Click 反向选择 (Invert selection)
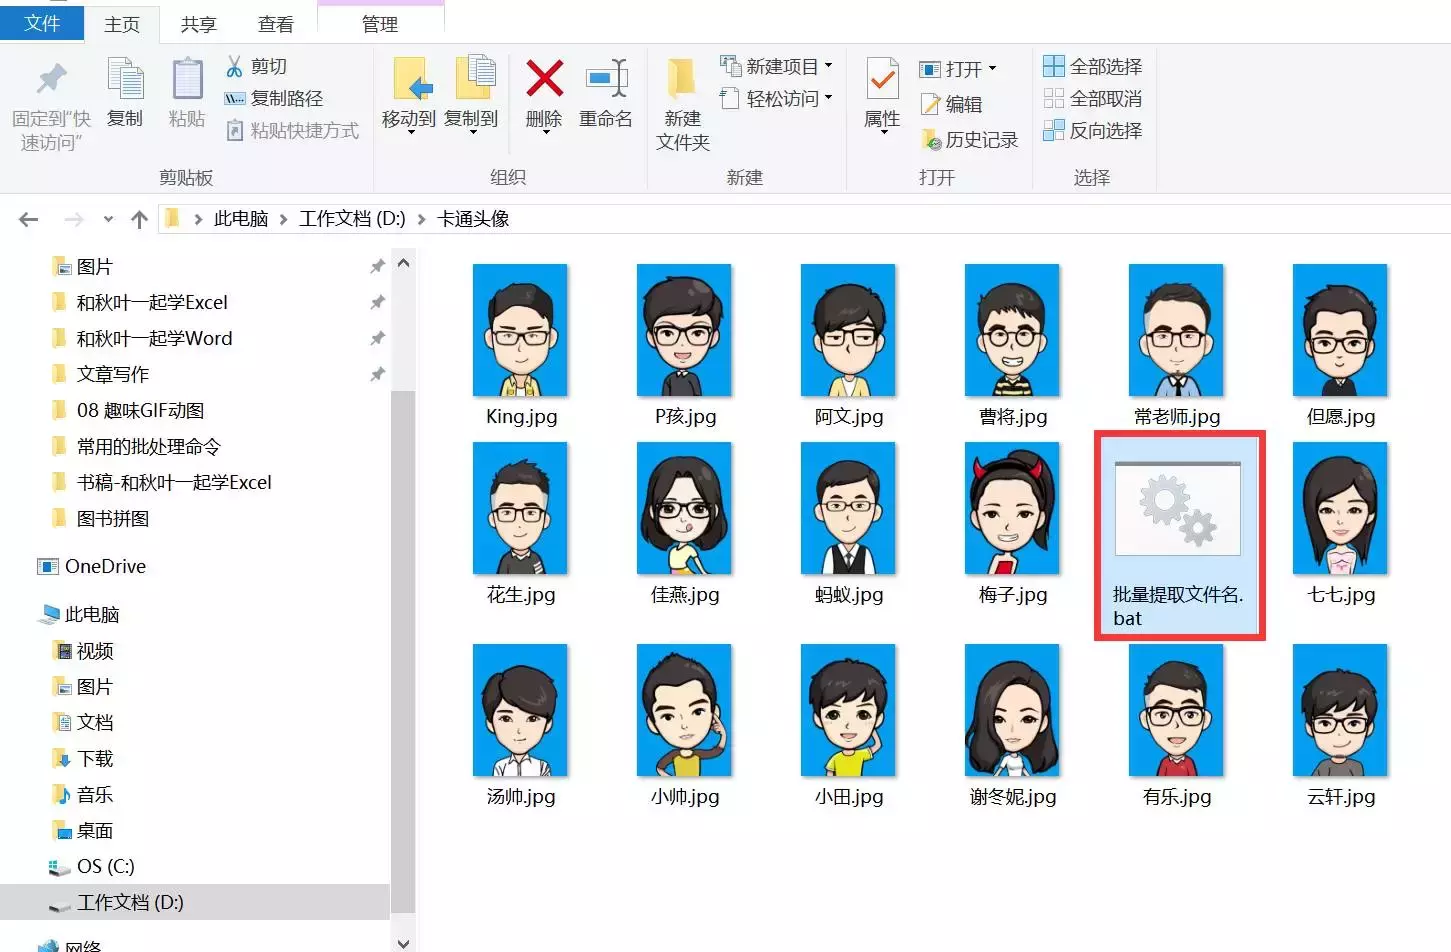The image size is (1451, 952). tap(1092, 130)
